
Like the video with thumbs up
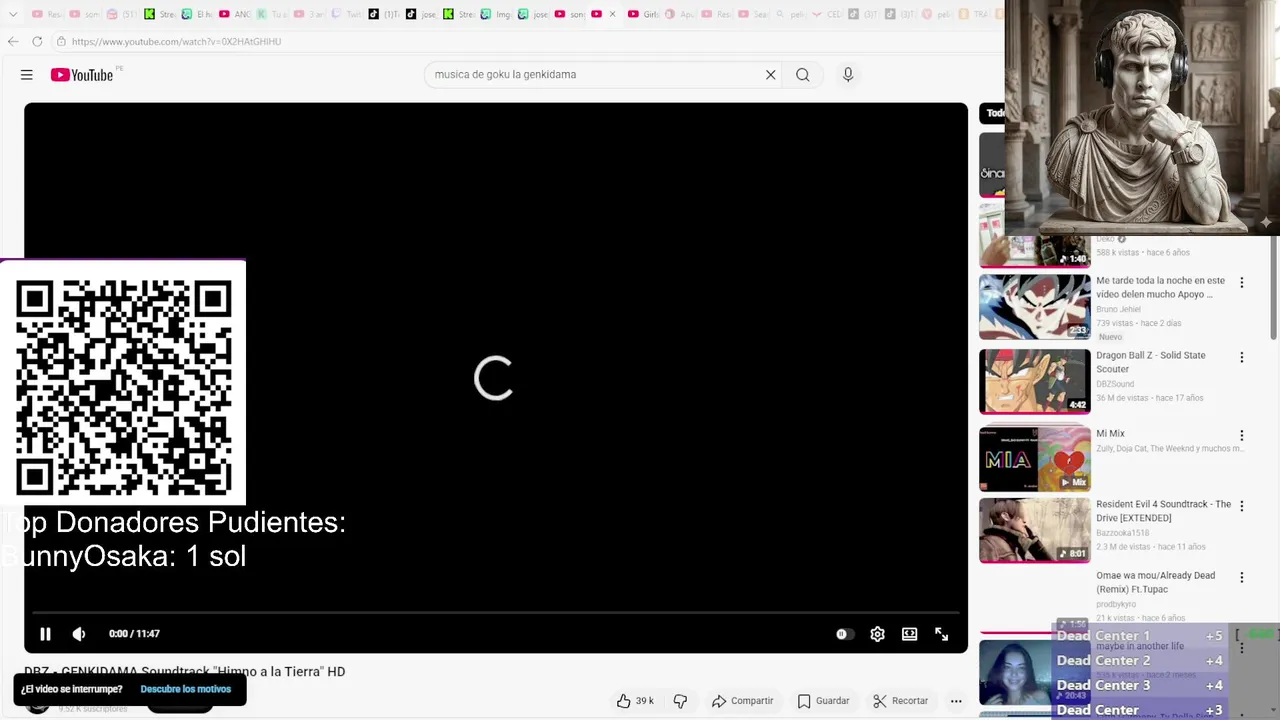pyautogui.click(x=634, y=701)
